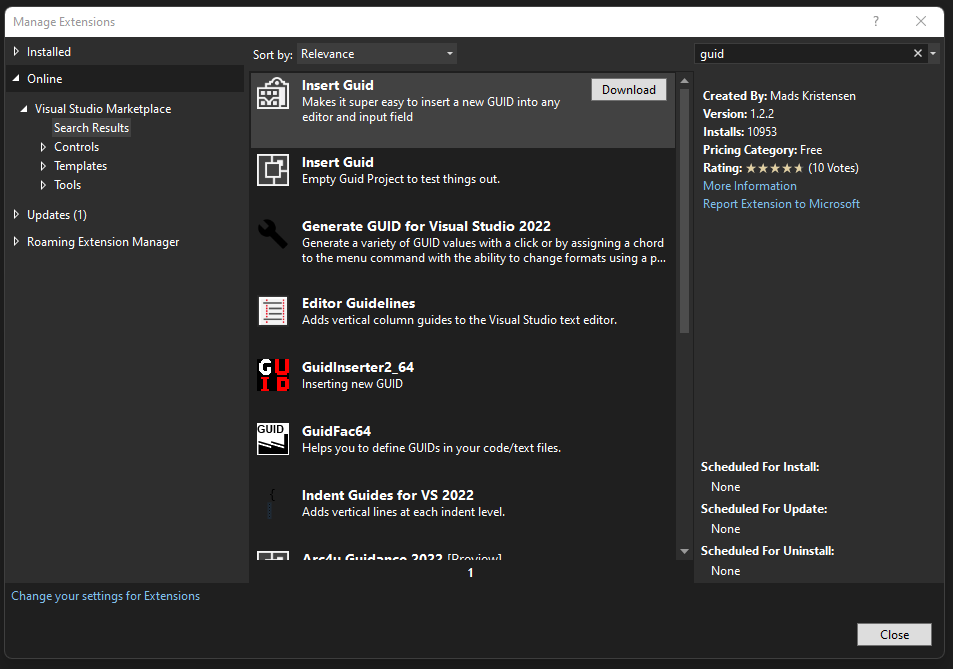
Task: Expand the Updates (1) category
Action: [x=16, y=214]
